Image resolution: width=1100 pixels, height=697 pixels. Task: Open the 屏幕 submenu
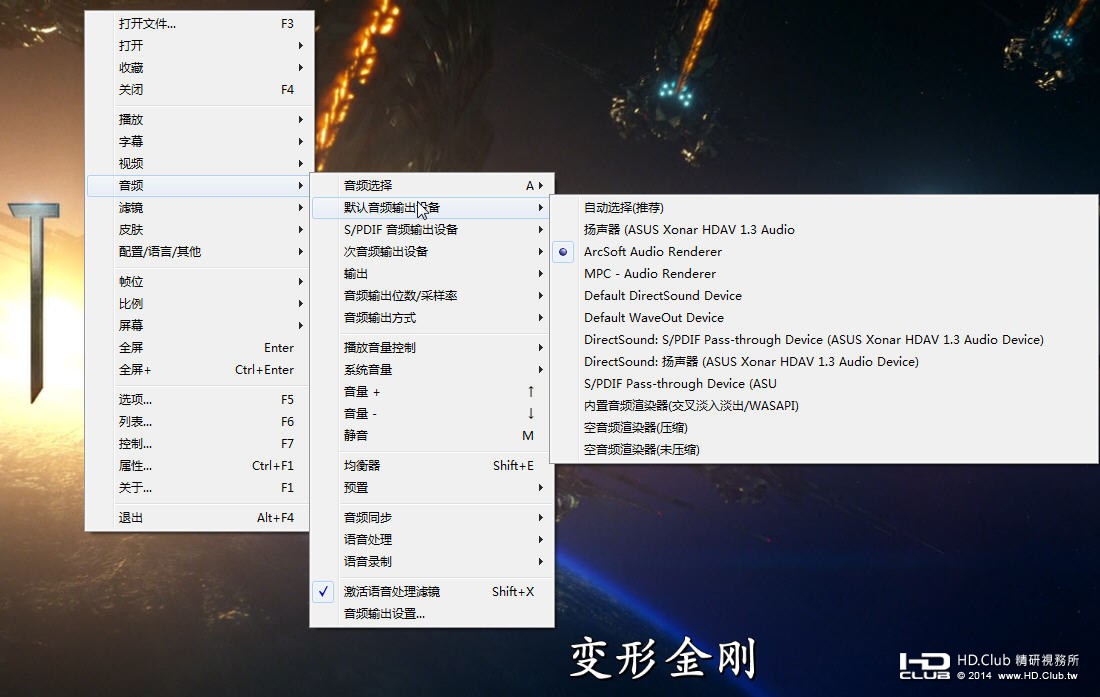click(x=199, y=325)
